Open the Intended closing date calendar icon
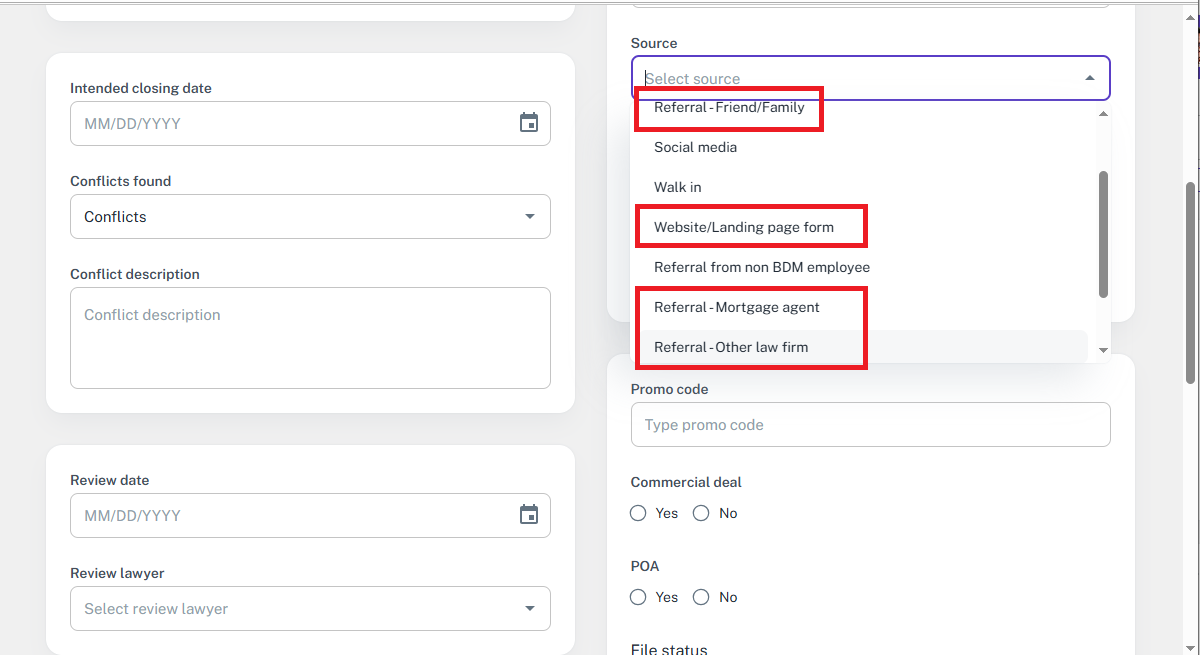 coord(529,123)
